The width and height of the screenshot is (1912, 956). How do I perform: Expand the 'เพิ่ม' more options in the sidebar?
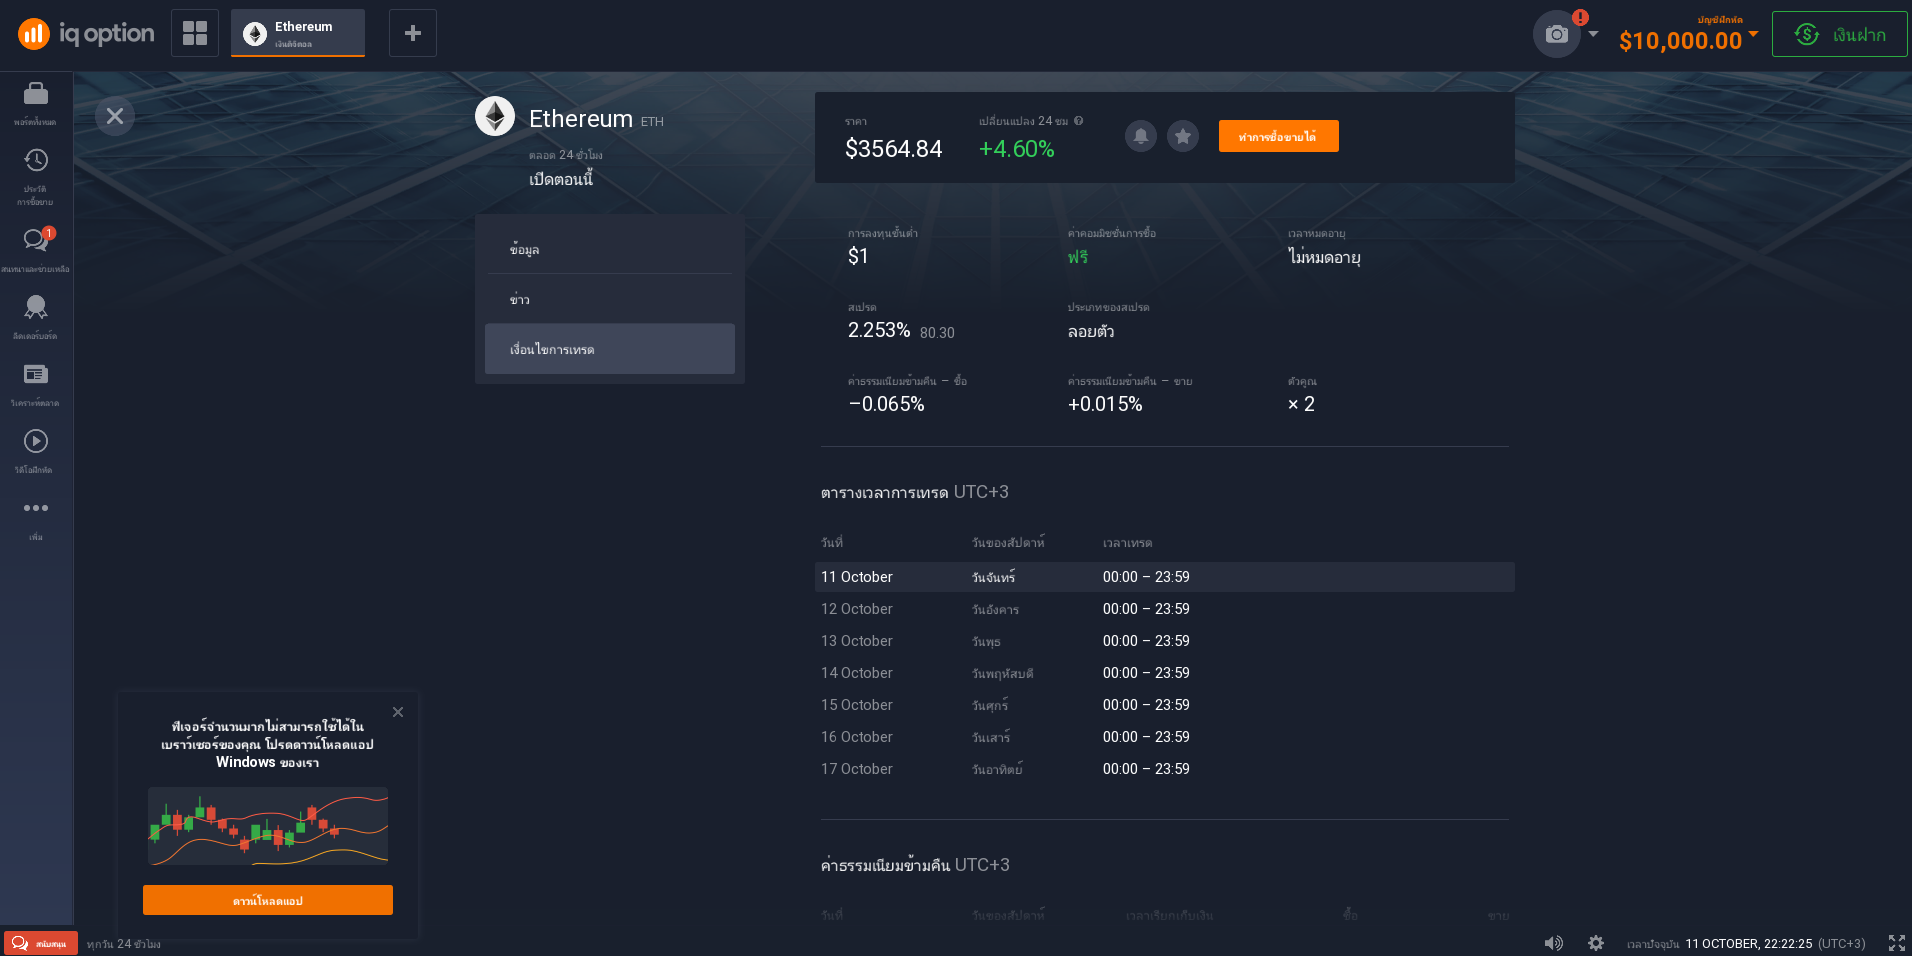tap(36, 507)
